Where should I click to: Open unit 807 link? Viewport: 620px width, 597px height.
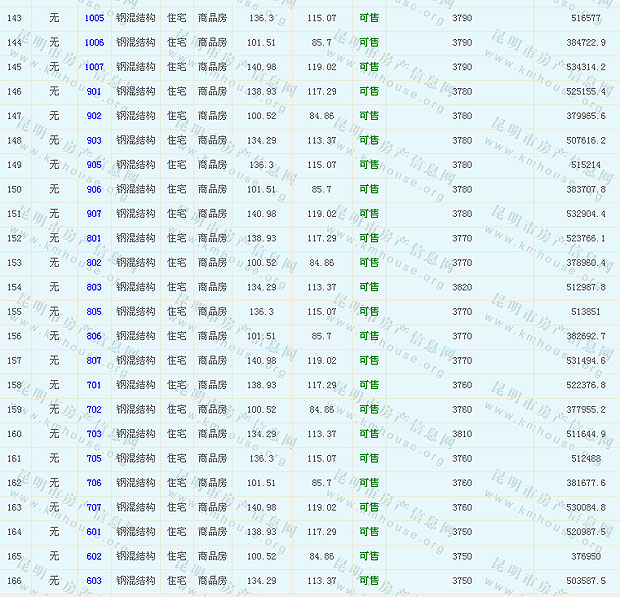coord(94,361)
